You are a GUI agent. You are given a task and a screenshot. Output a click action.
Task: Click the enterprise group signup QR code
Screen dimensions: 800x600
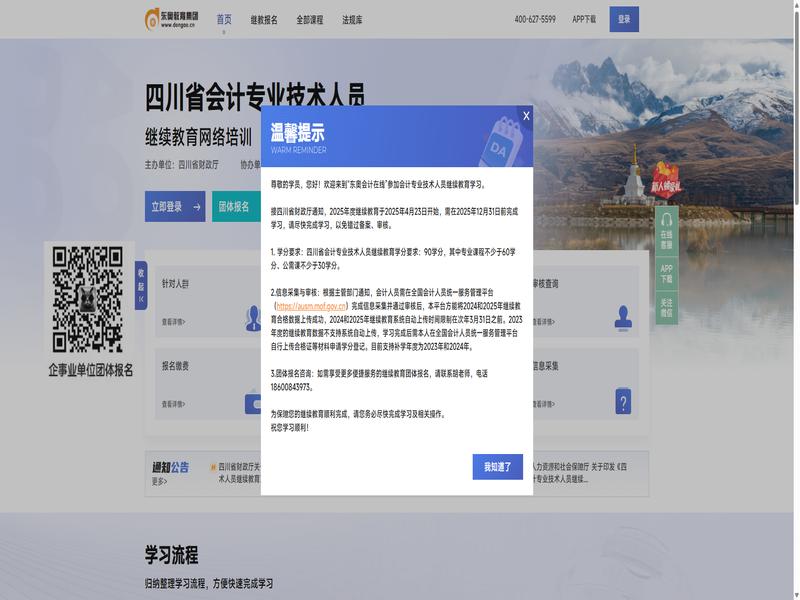90,299
